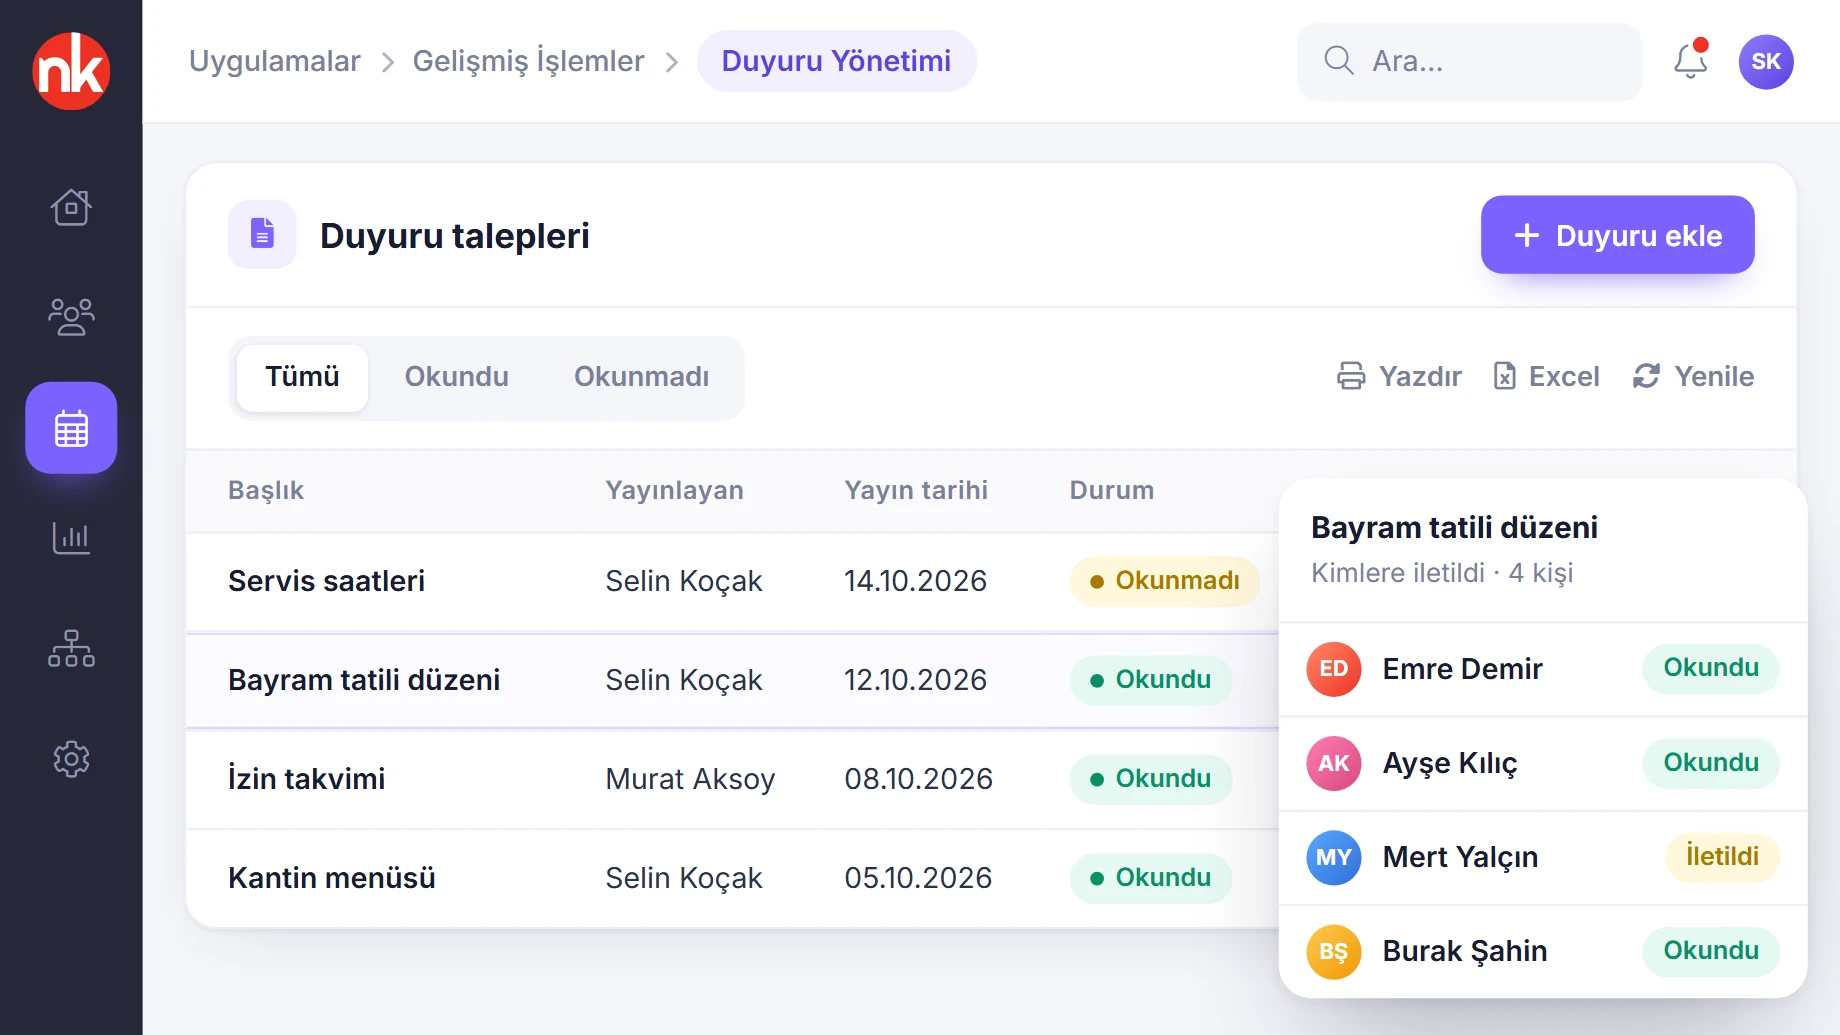Screen dimensions: 1840x1035
Task: Click Emre Demir's ED avatar
Action: (x=1334, y=669)
